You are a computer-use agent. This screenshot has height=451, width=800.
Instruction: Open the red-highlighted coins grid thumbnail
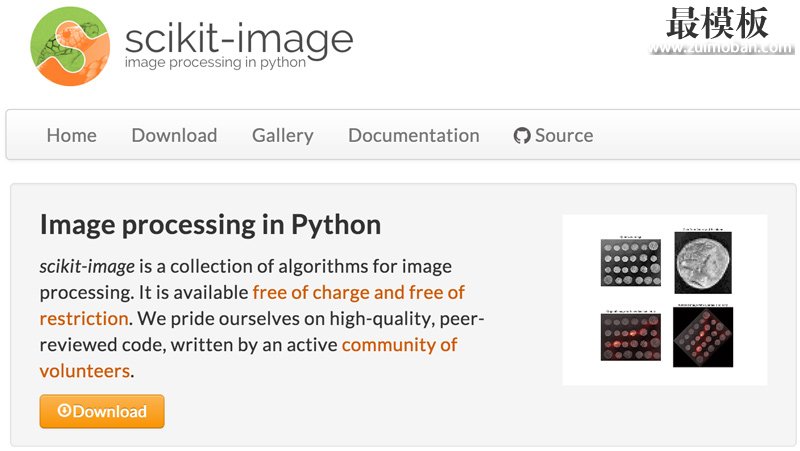631,337
